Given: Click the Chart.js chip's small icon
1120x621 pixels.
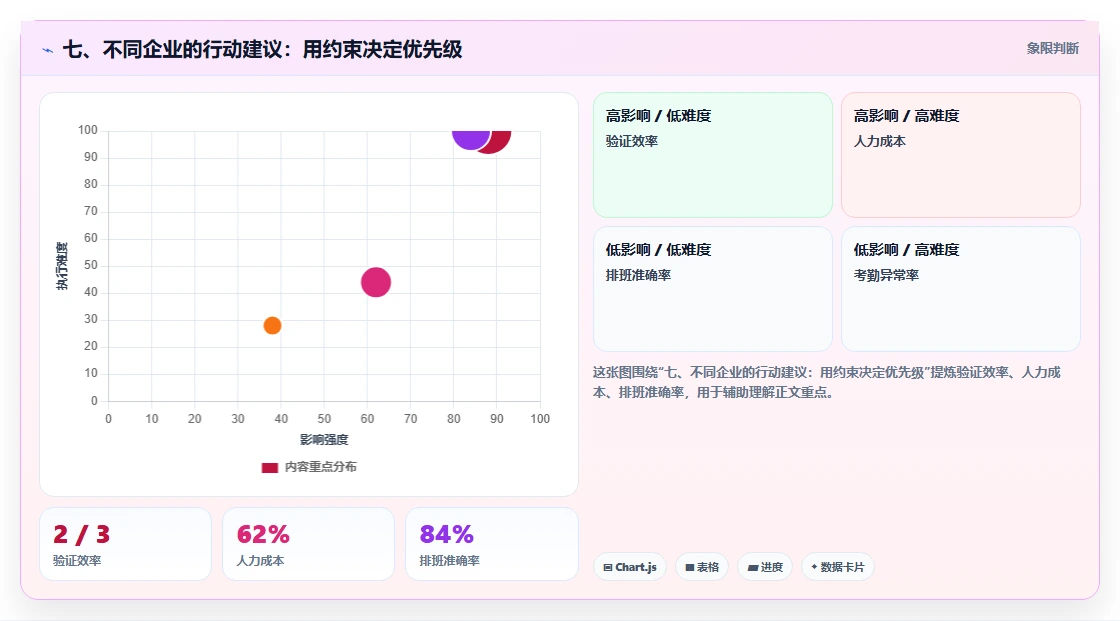Looking at the screenshot, I should pyautogui.click(x=608, y=567).
